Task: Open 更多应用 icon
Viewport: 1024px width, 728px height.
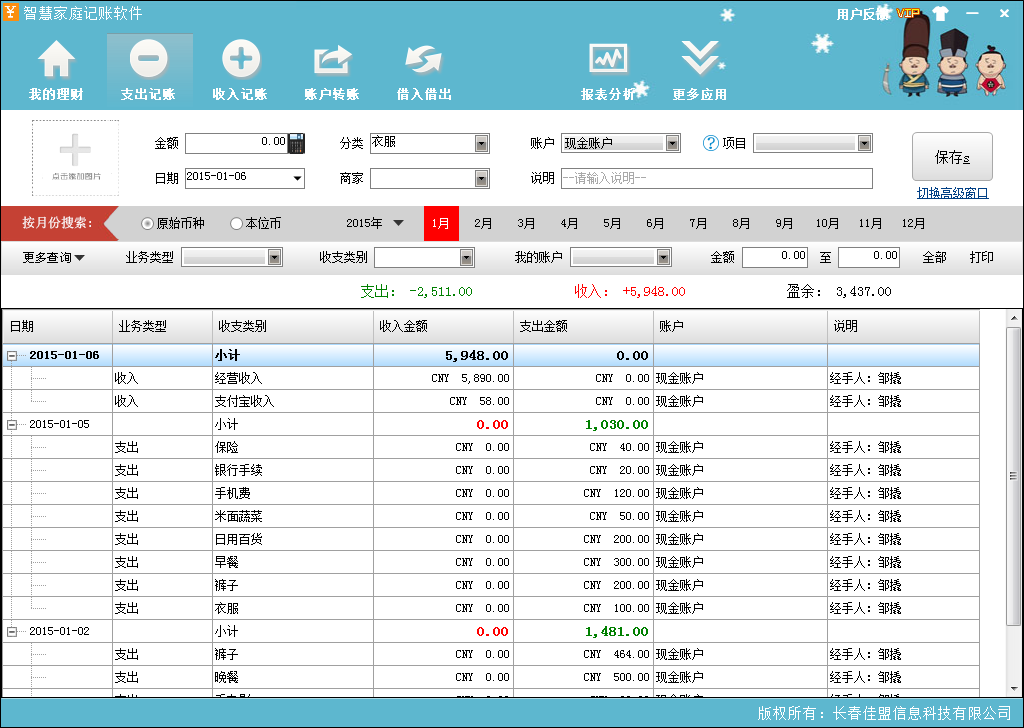Action: [699, 62]
